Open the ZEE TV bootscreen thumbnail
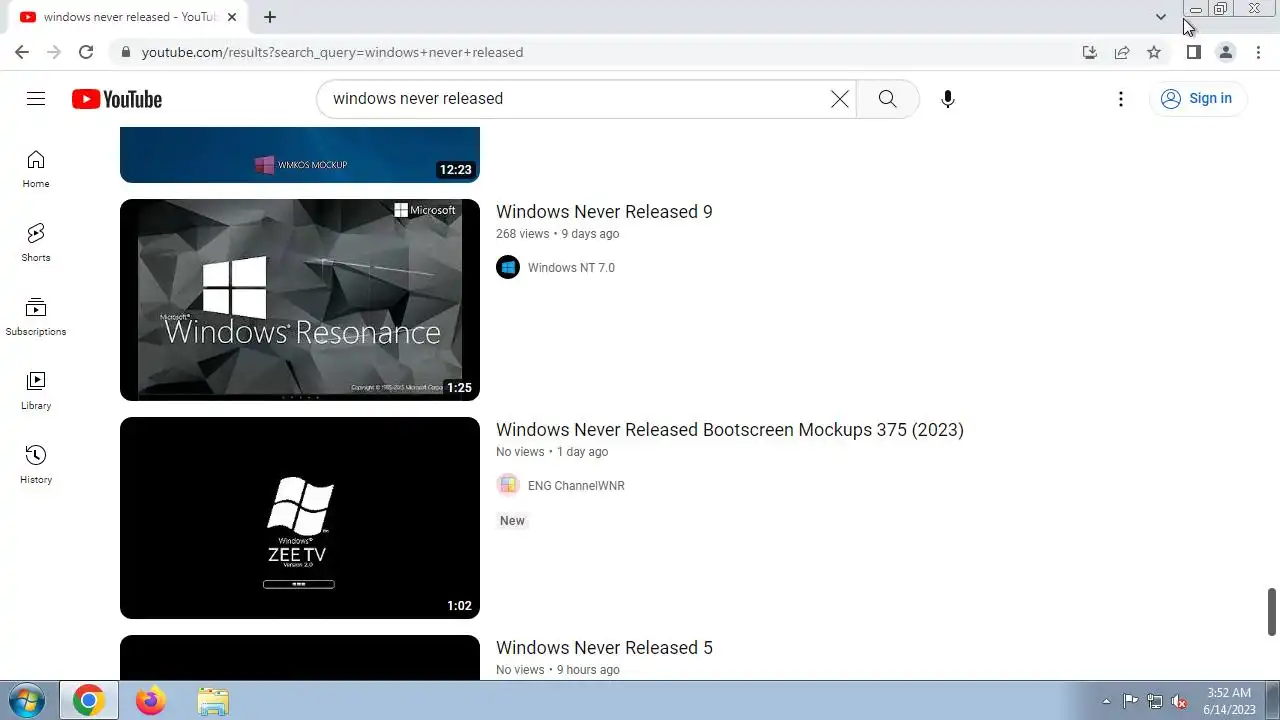The image size is (1280, 720). pos(300,518)
